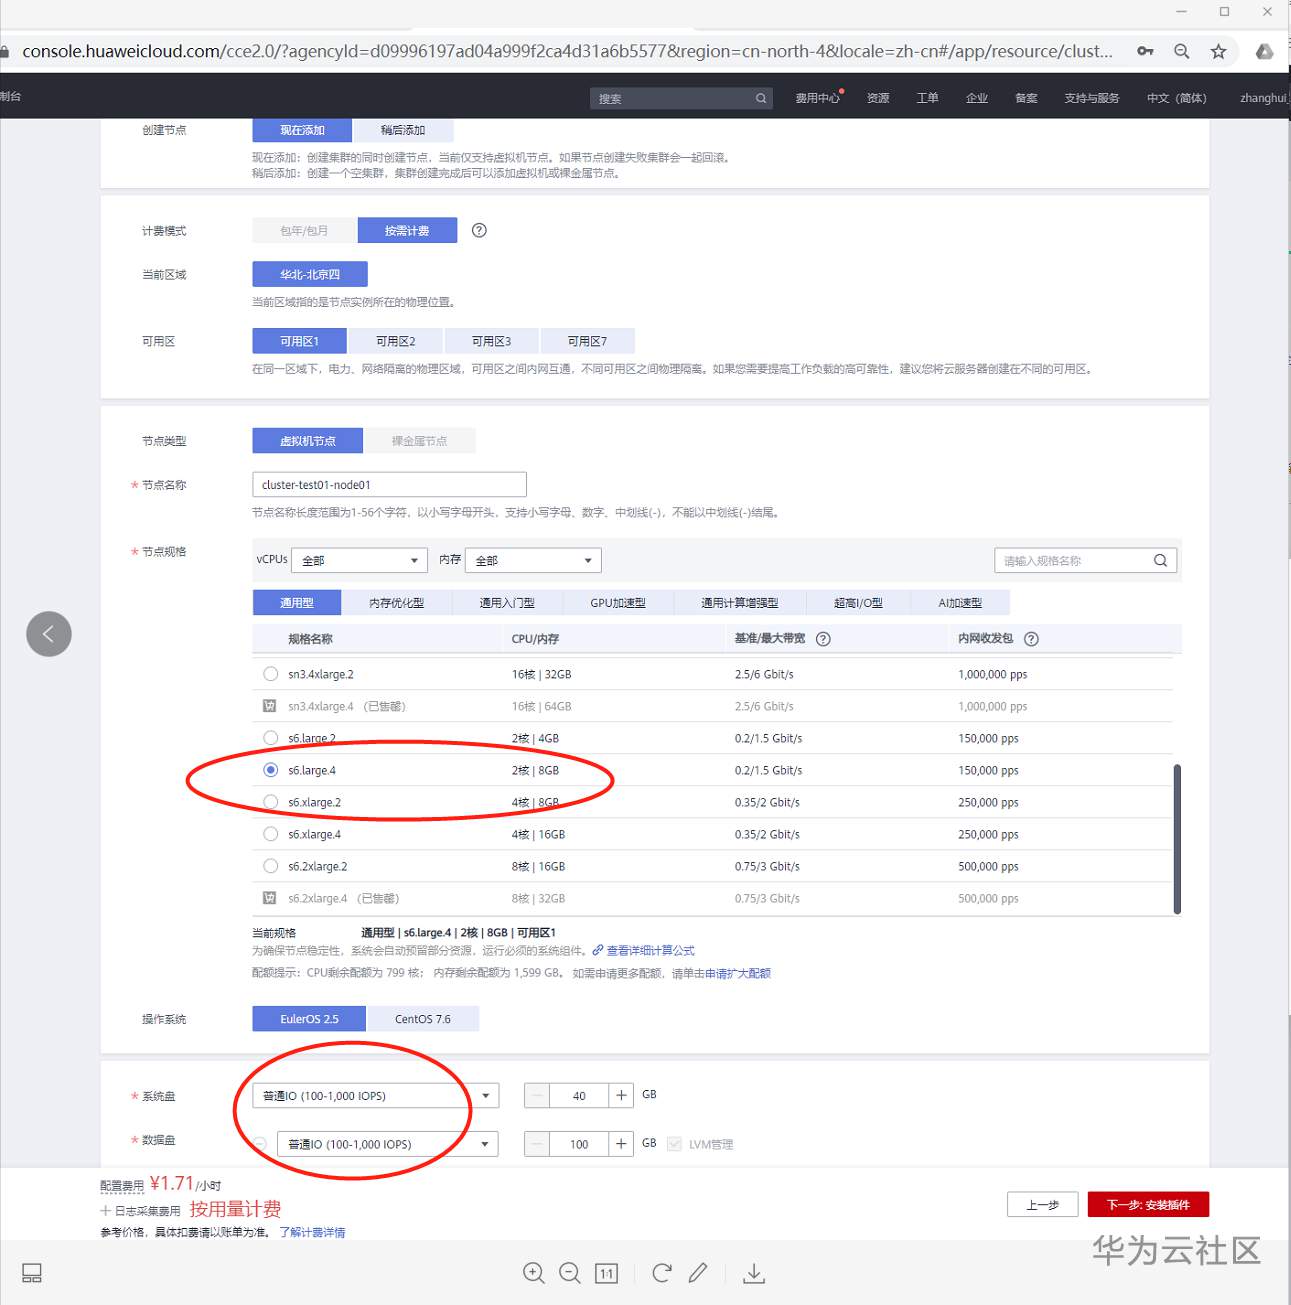Select the s6.large.2 spec radio button

tap(270, 738)
